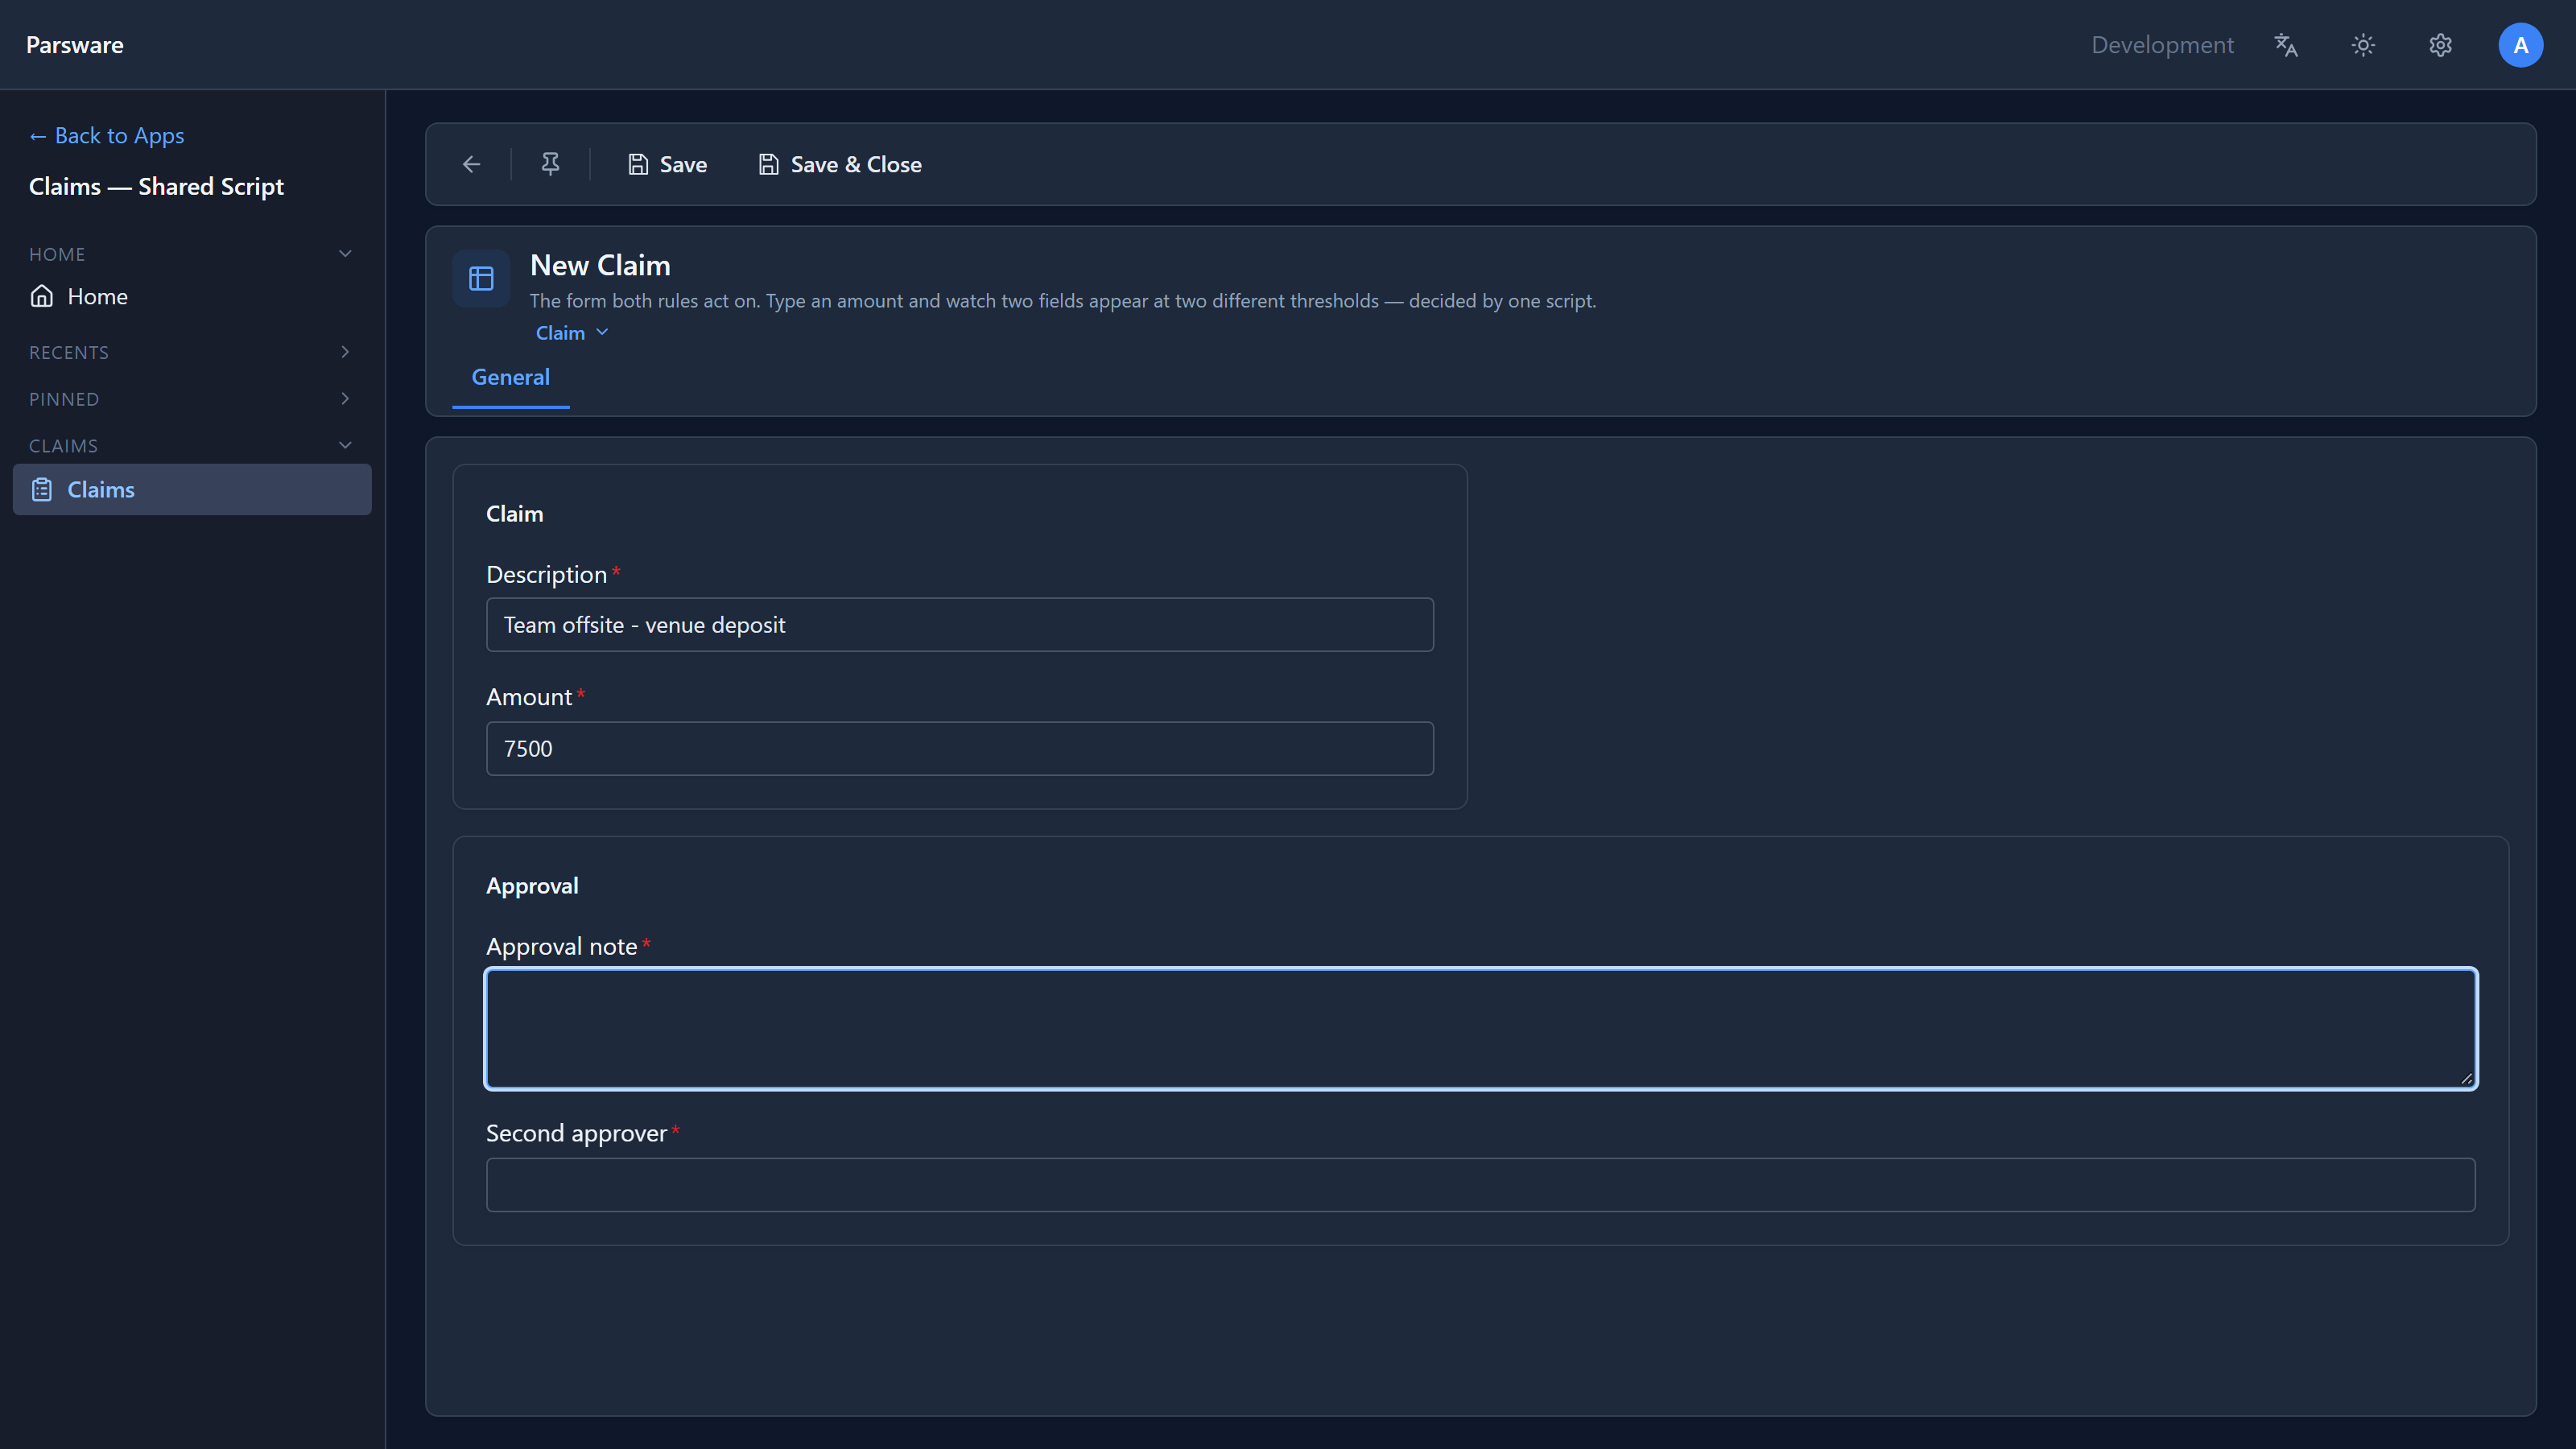Collapse the CLAIMS sidebar section
Viewport: 2576px width, 1449px height.
[345, 445]
